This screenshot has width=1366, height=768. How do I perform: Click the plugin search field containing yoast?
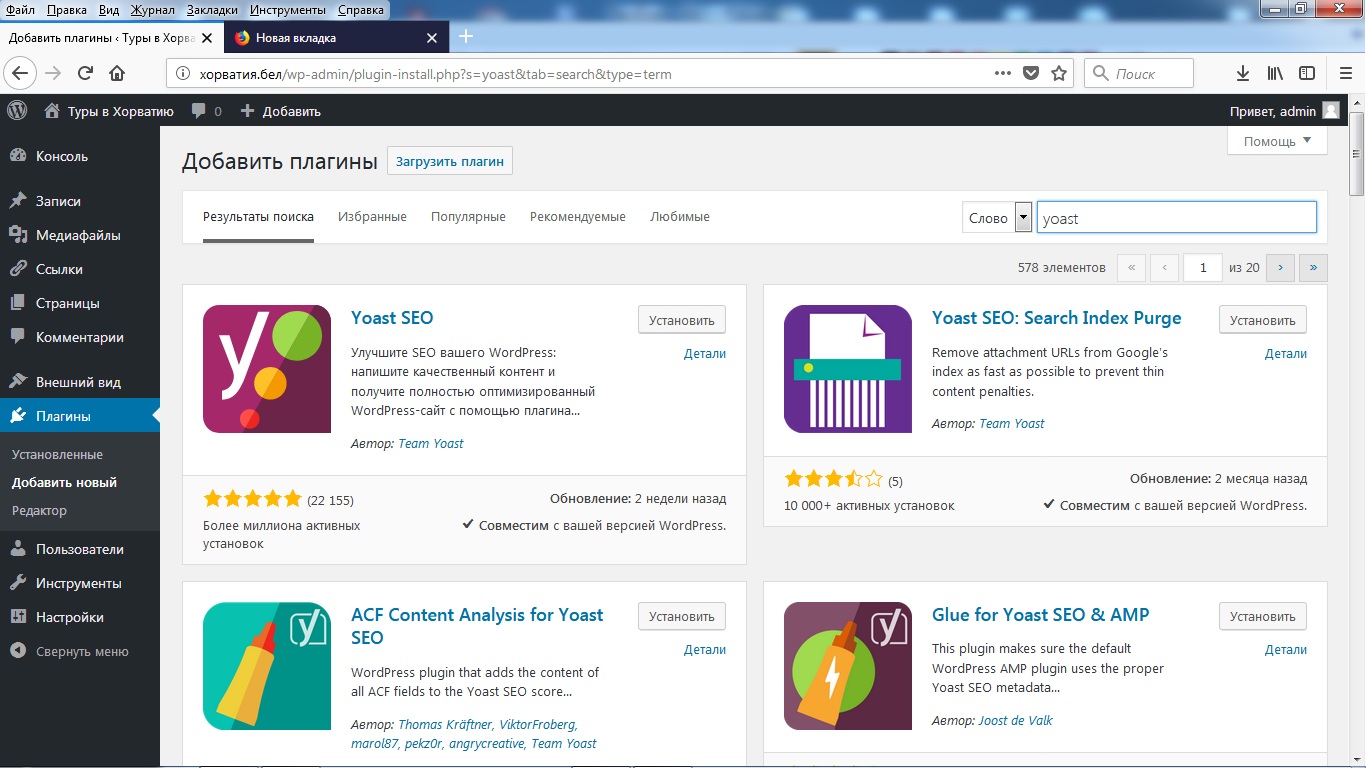click(1176, 218)
